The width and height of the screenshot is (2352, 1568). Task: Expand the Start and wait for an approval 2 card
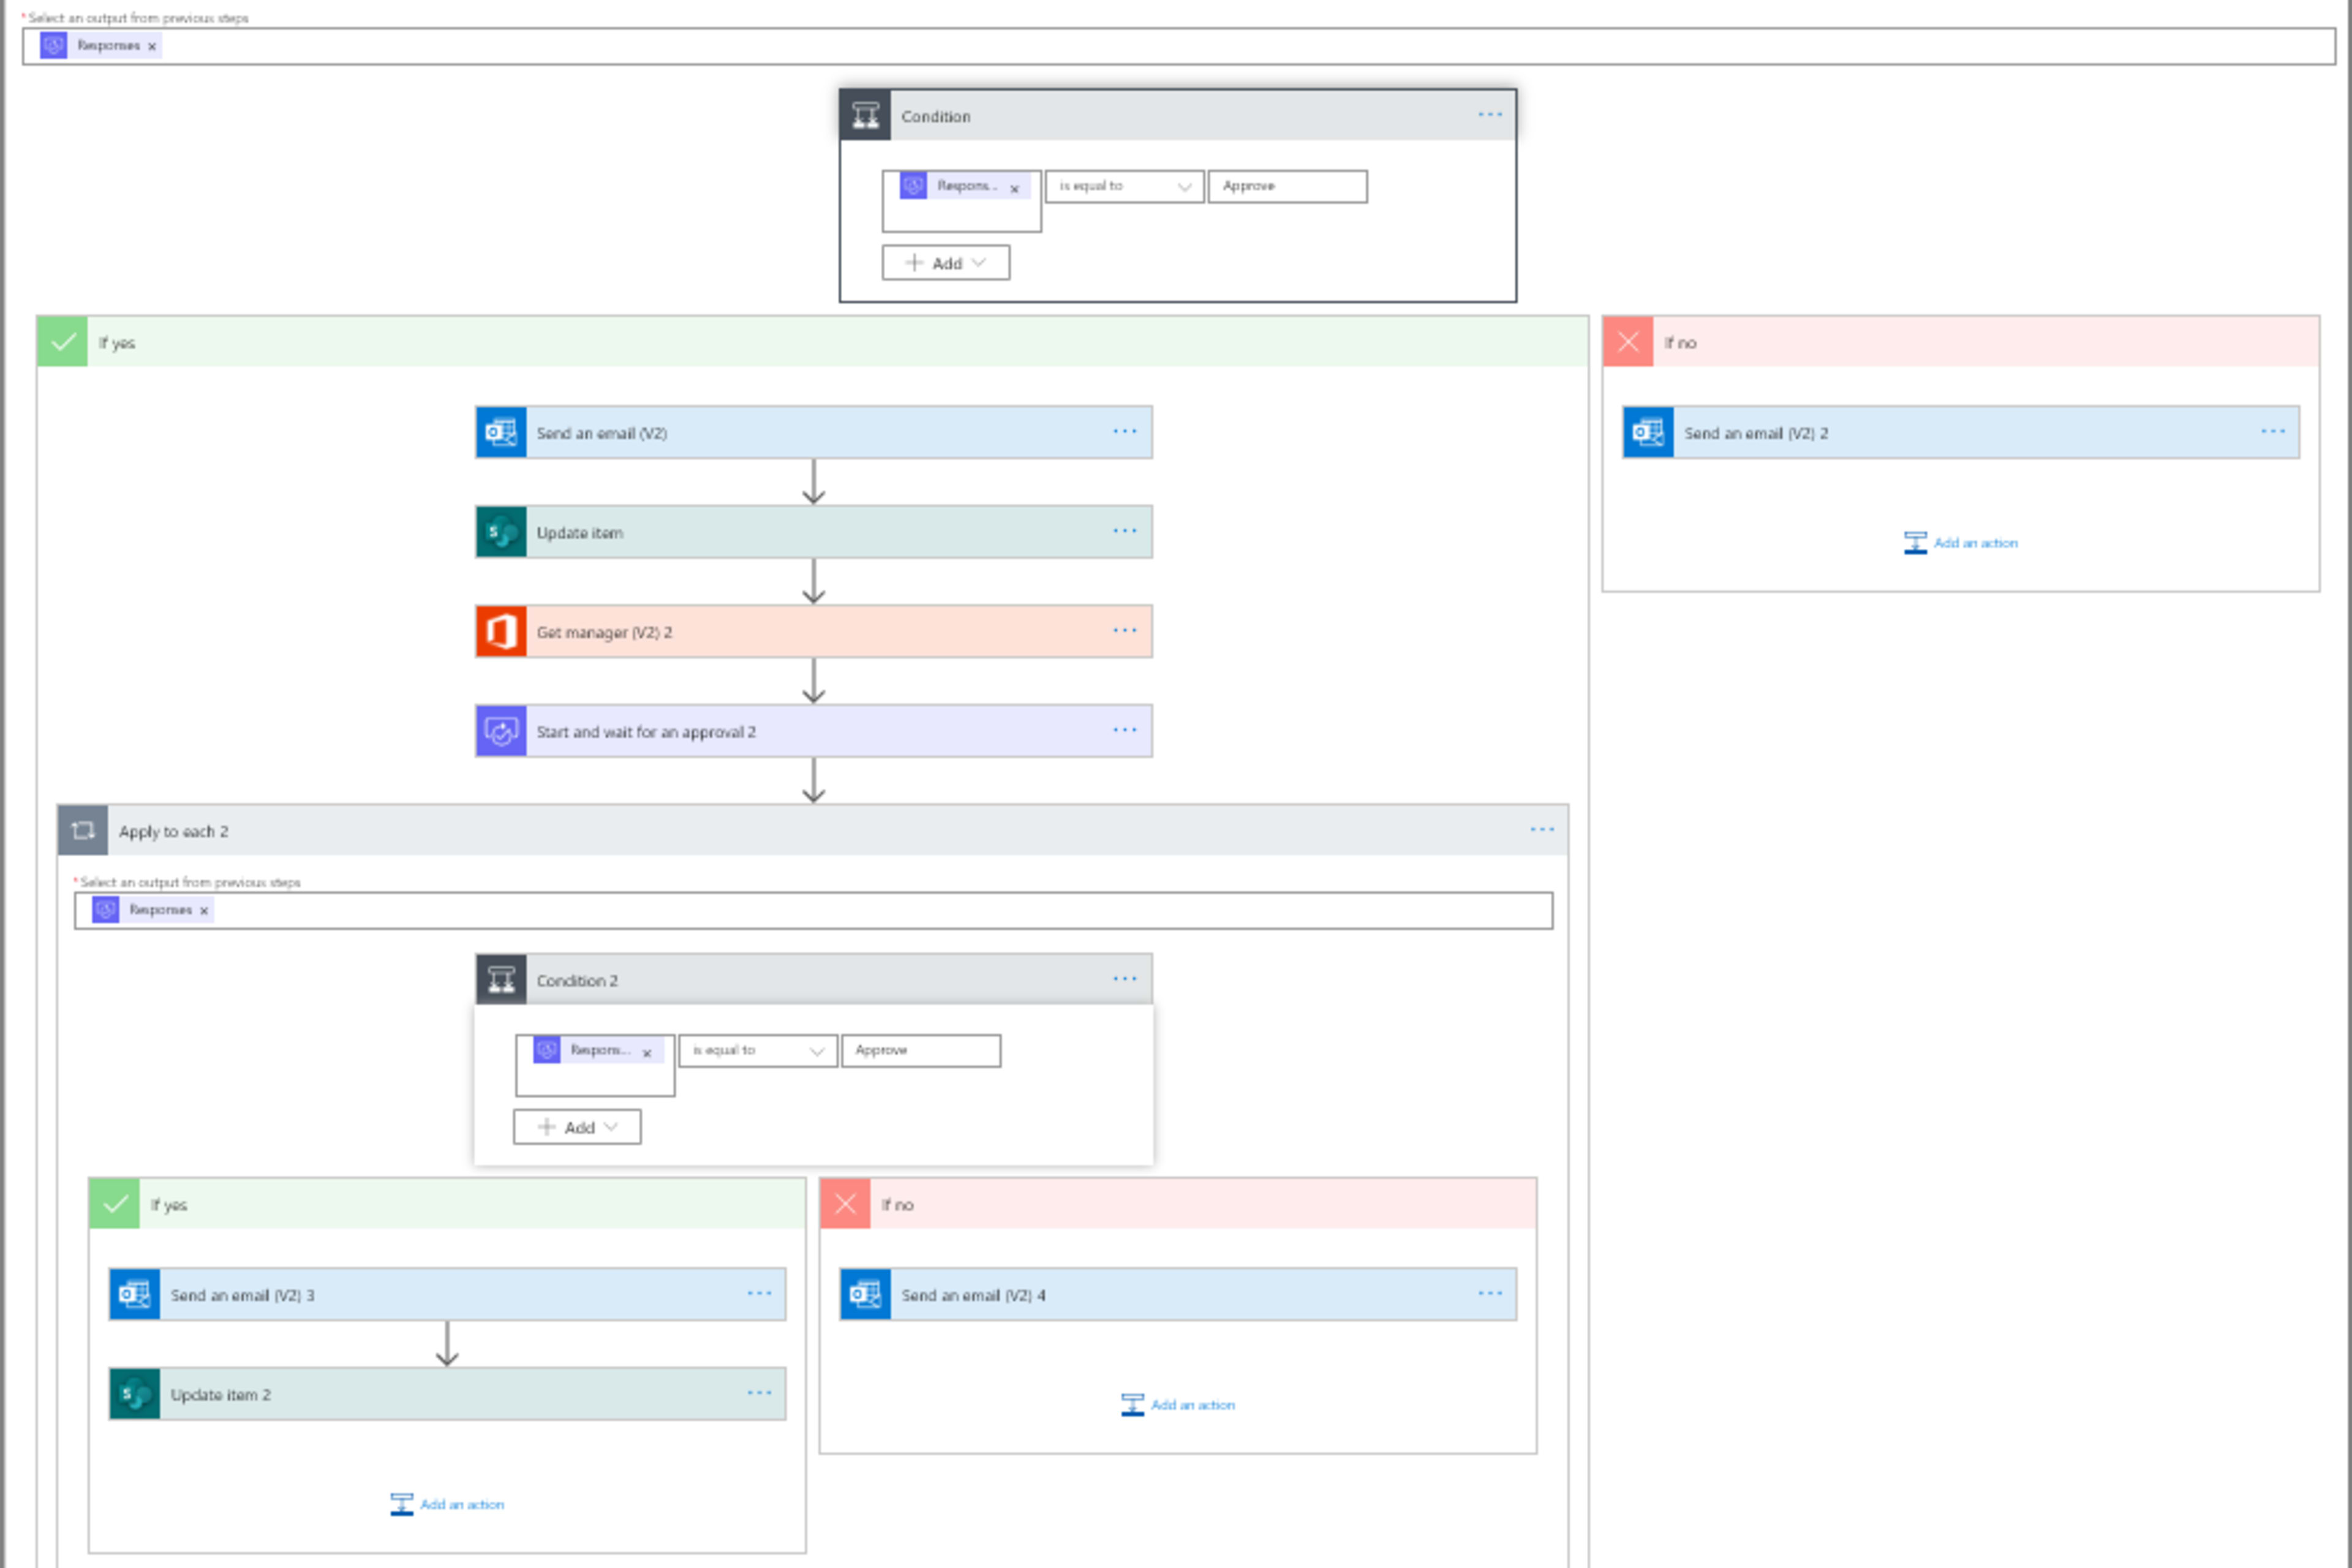click(x=814, y=731)
